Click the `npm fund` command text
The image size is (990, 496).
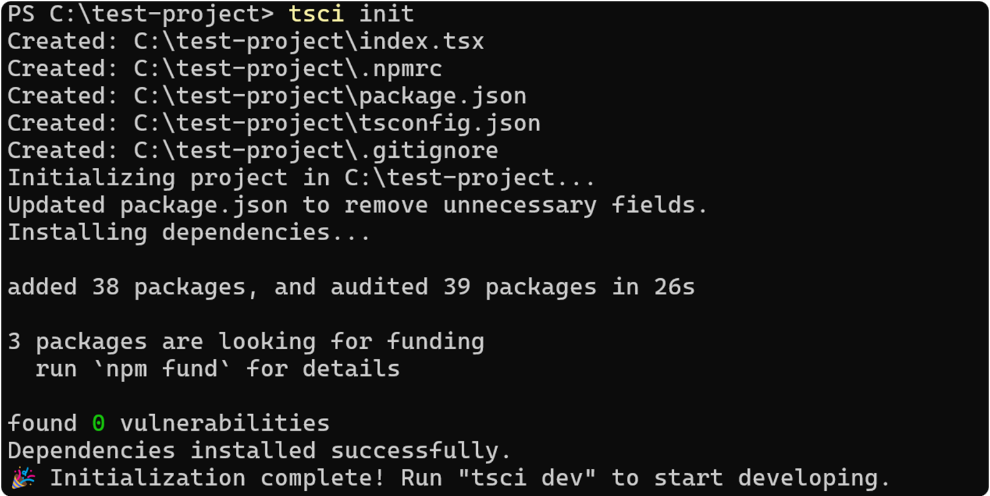[x=161, y=369]
